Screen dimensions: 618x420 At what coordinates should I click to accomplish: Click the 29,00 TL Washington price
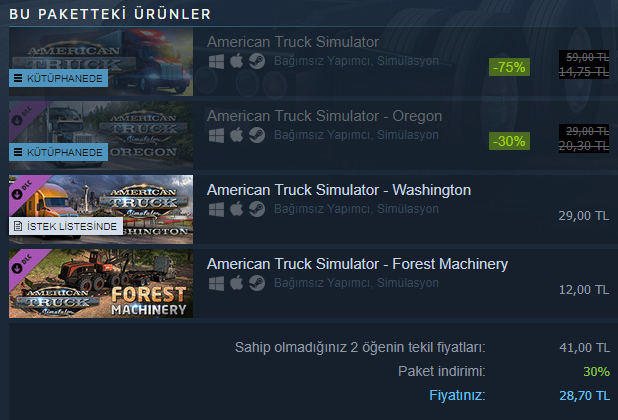(x=584, y=216)
